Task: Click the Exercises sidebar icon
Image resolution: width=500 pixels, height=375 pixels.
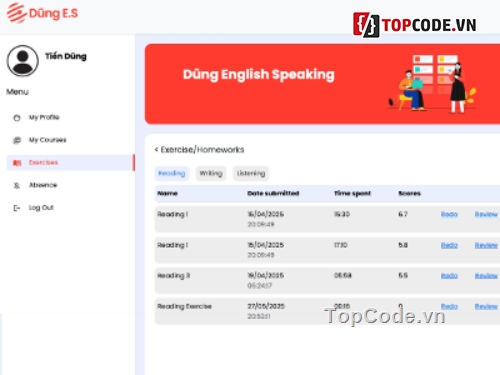Action: click(x=17, y=163)
